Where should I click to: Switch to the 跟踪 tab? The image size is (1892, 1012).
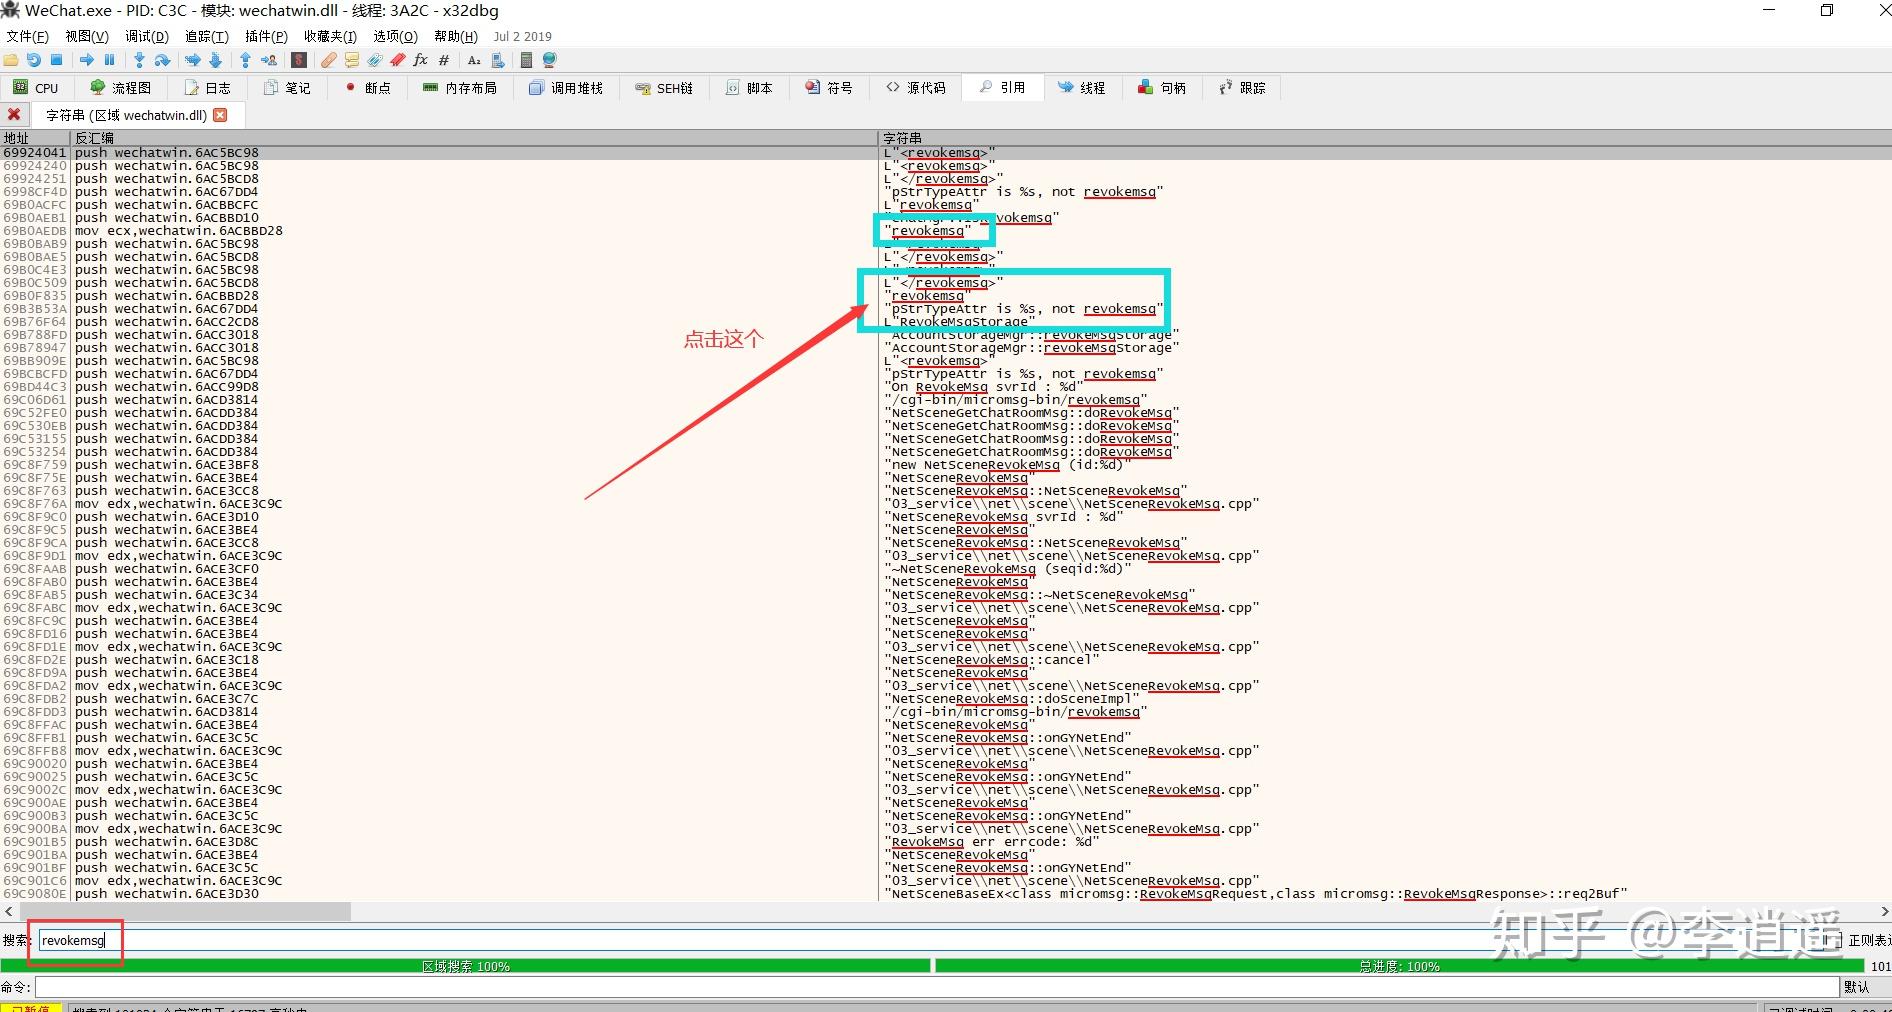tap(1242, 88)
